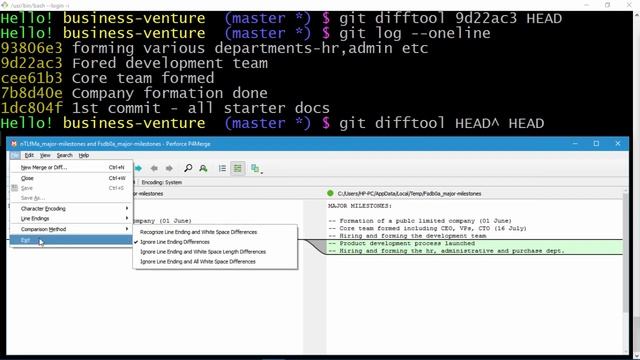Open the Edit menu
The width and height of the screenshot is (640, 360).
29,156
